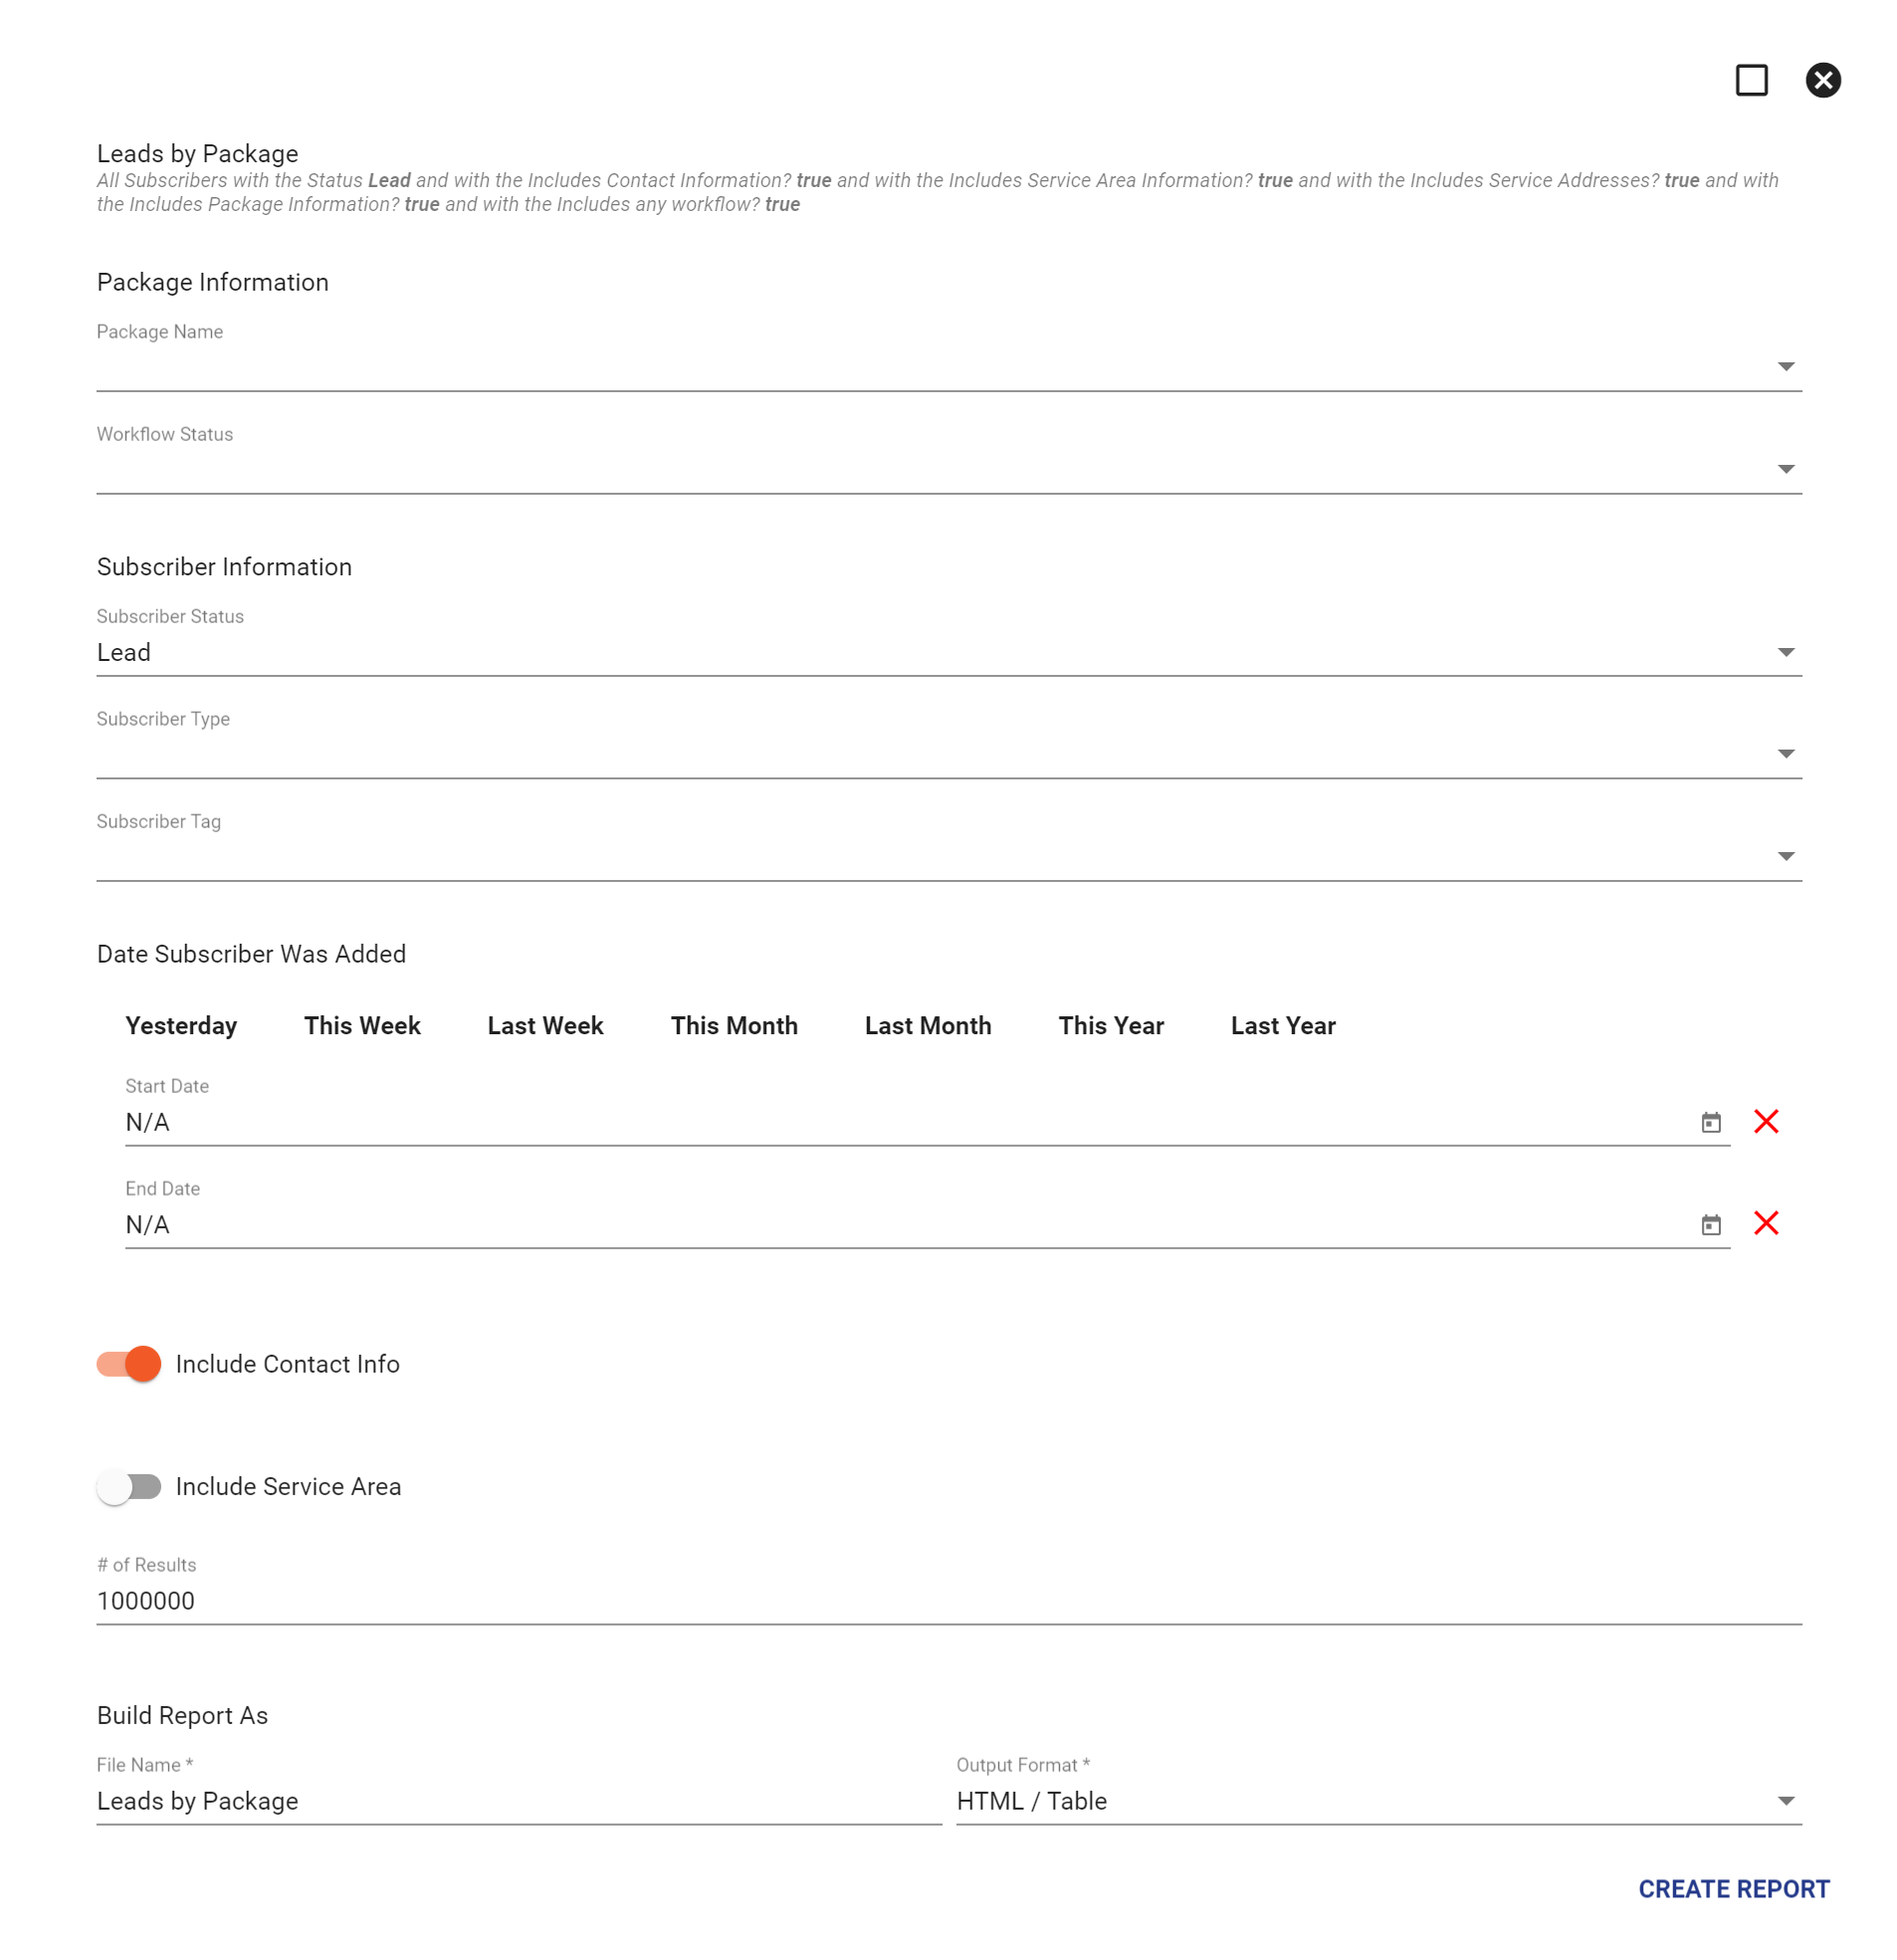Viewport: 1897px width, 1960px height.
Task: Expand the Package Name dropdown
Action: [x=948, y=366]
